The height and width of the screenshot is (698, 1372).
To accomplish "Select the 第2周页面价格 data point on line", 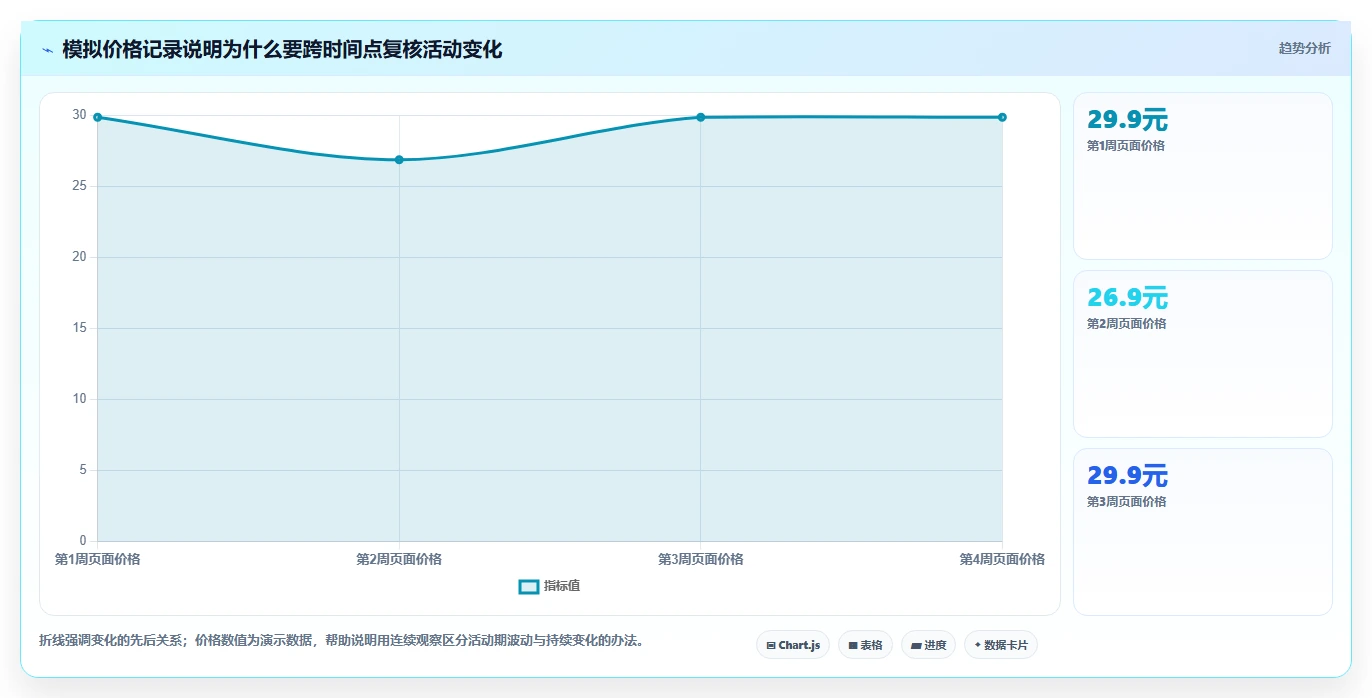I will 399,160.
